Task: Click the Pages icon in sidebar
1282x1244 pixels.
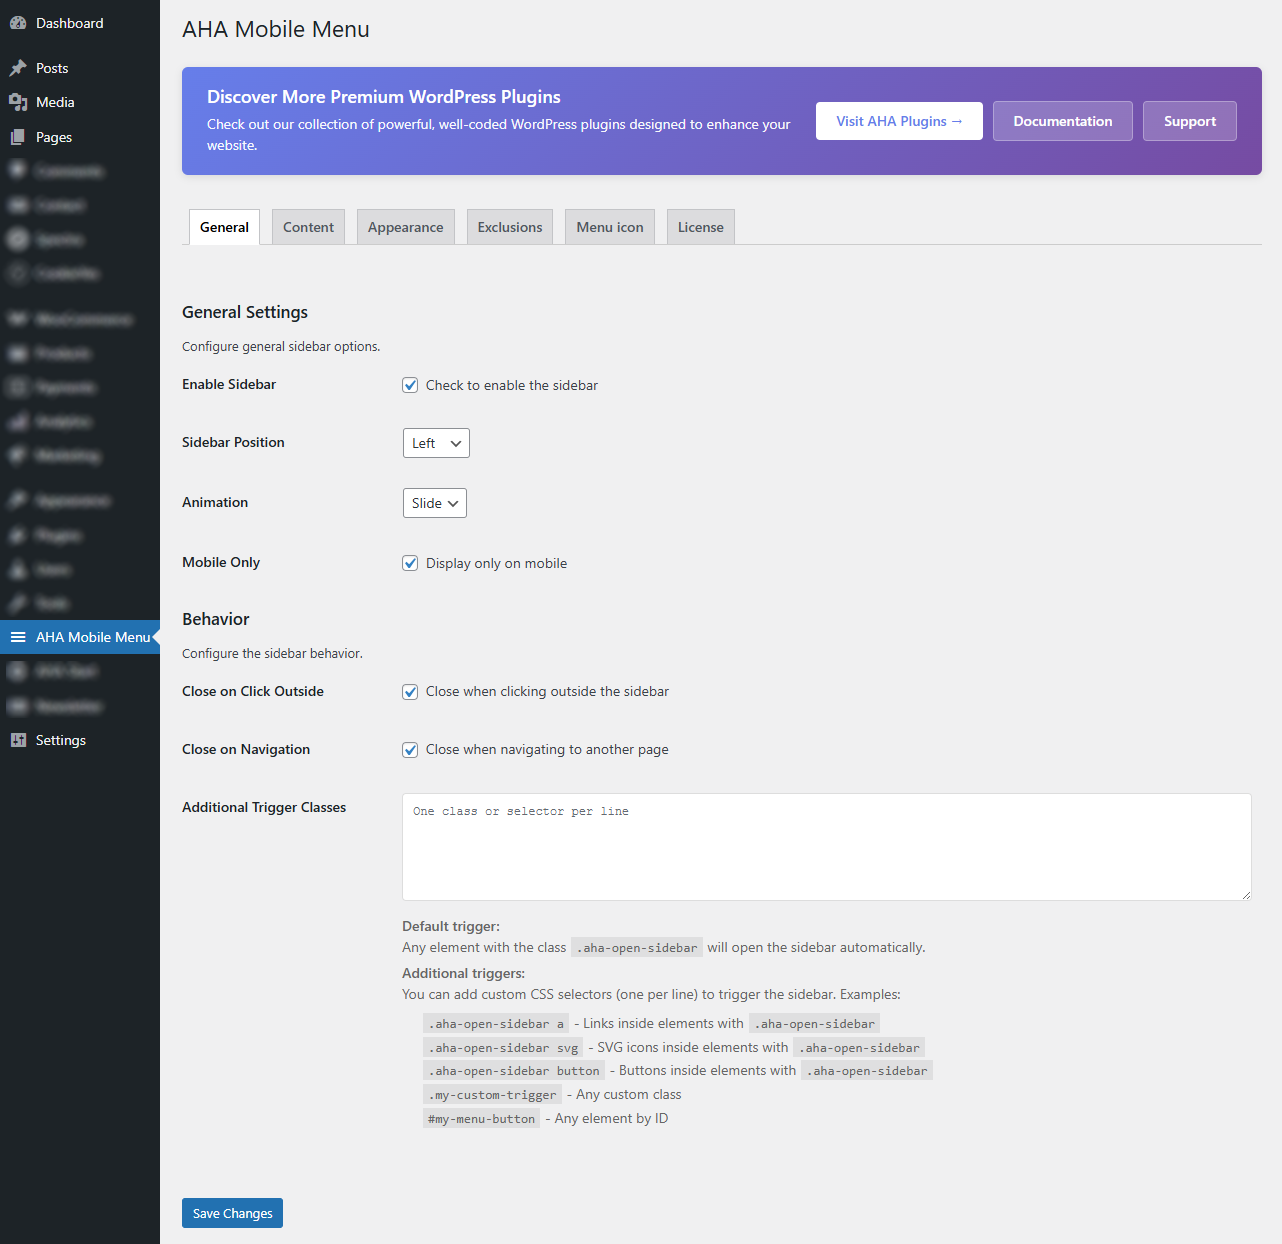Action: (x=18, y=137)
